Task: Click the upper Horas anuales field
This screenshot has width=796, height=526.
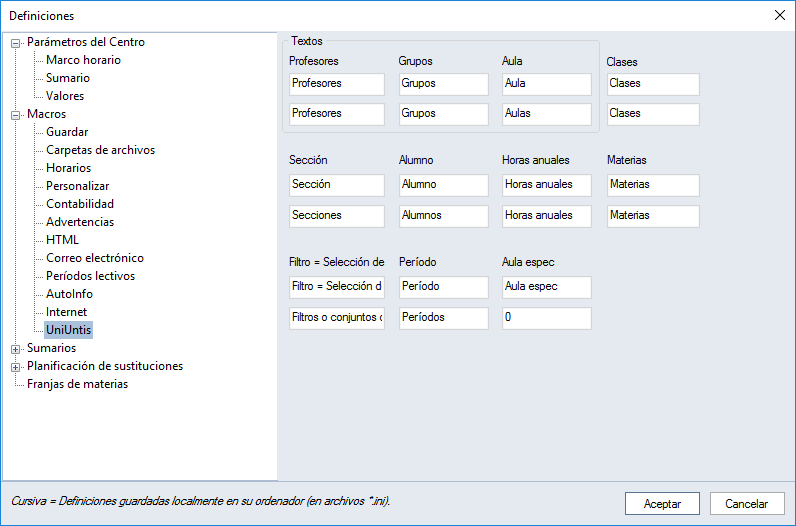Action: pyautogui.click(x=547, y=185)
